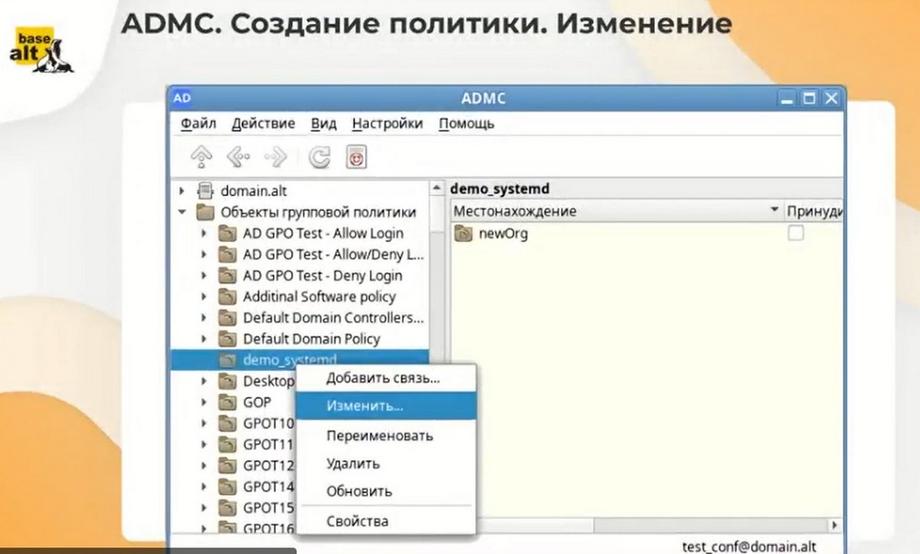Screen dimensions: 920x554
Task: Click the red manual icon in the toolbar
Action: tap(356, 157)
